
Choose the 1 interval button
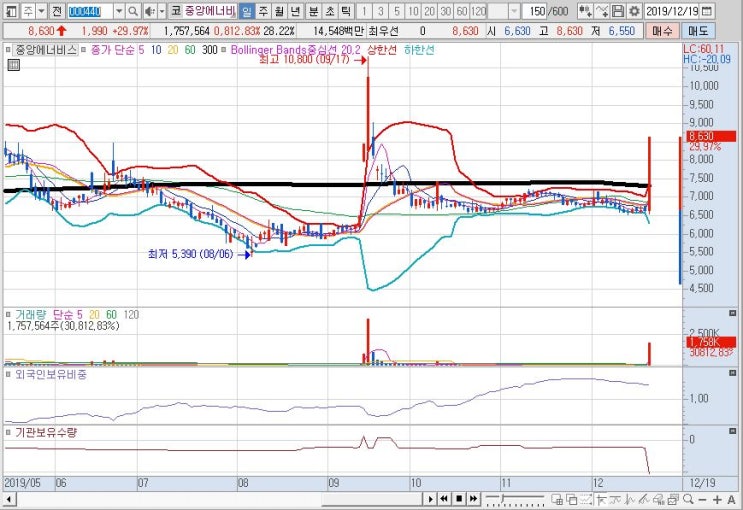(x=364, y=10)
